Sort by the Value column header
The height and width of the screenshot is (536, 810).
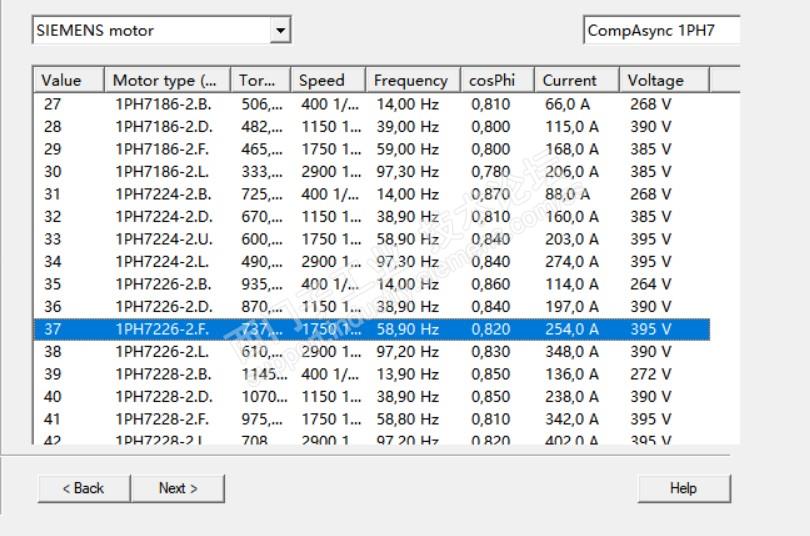coord(69,81)
